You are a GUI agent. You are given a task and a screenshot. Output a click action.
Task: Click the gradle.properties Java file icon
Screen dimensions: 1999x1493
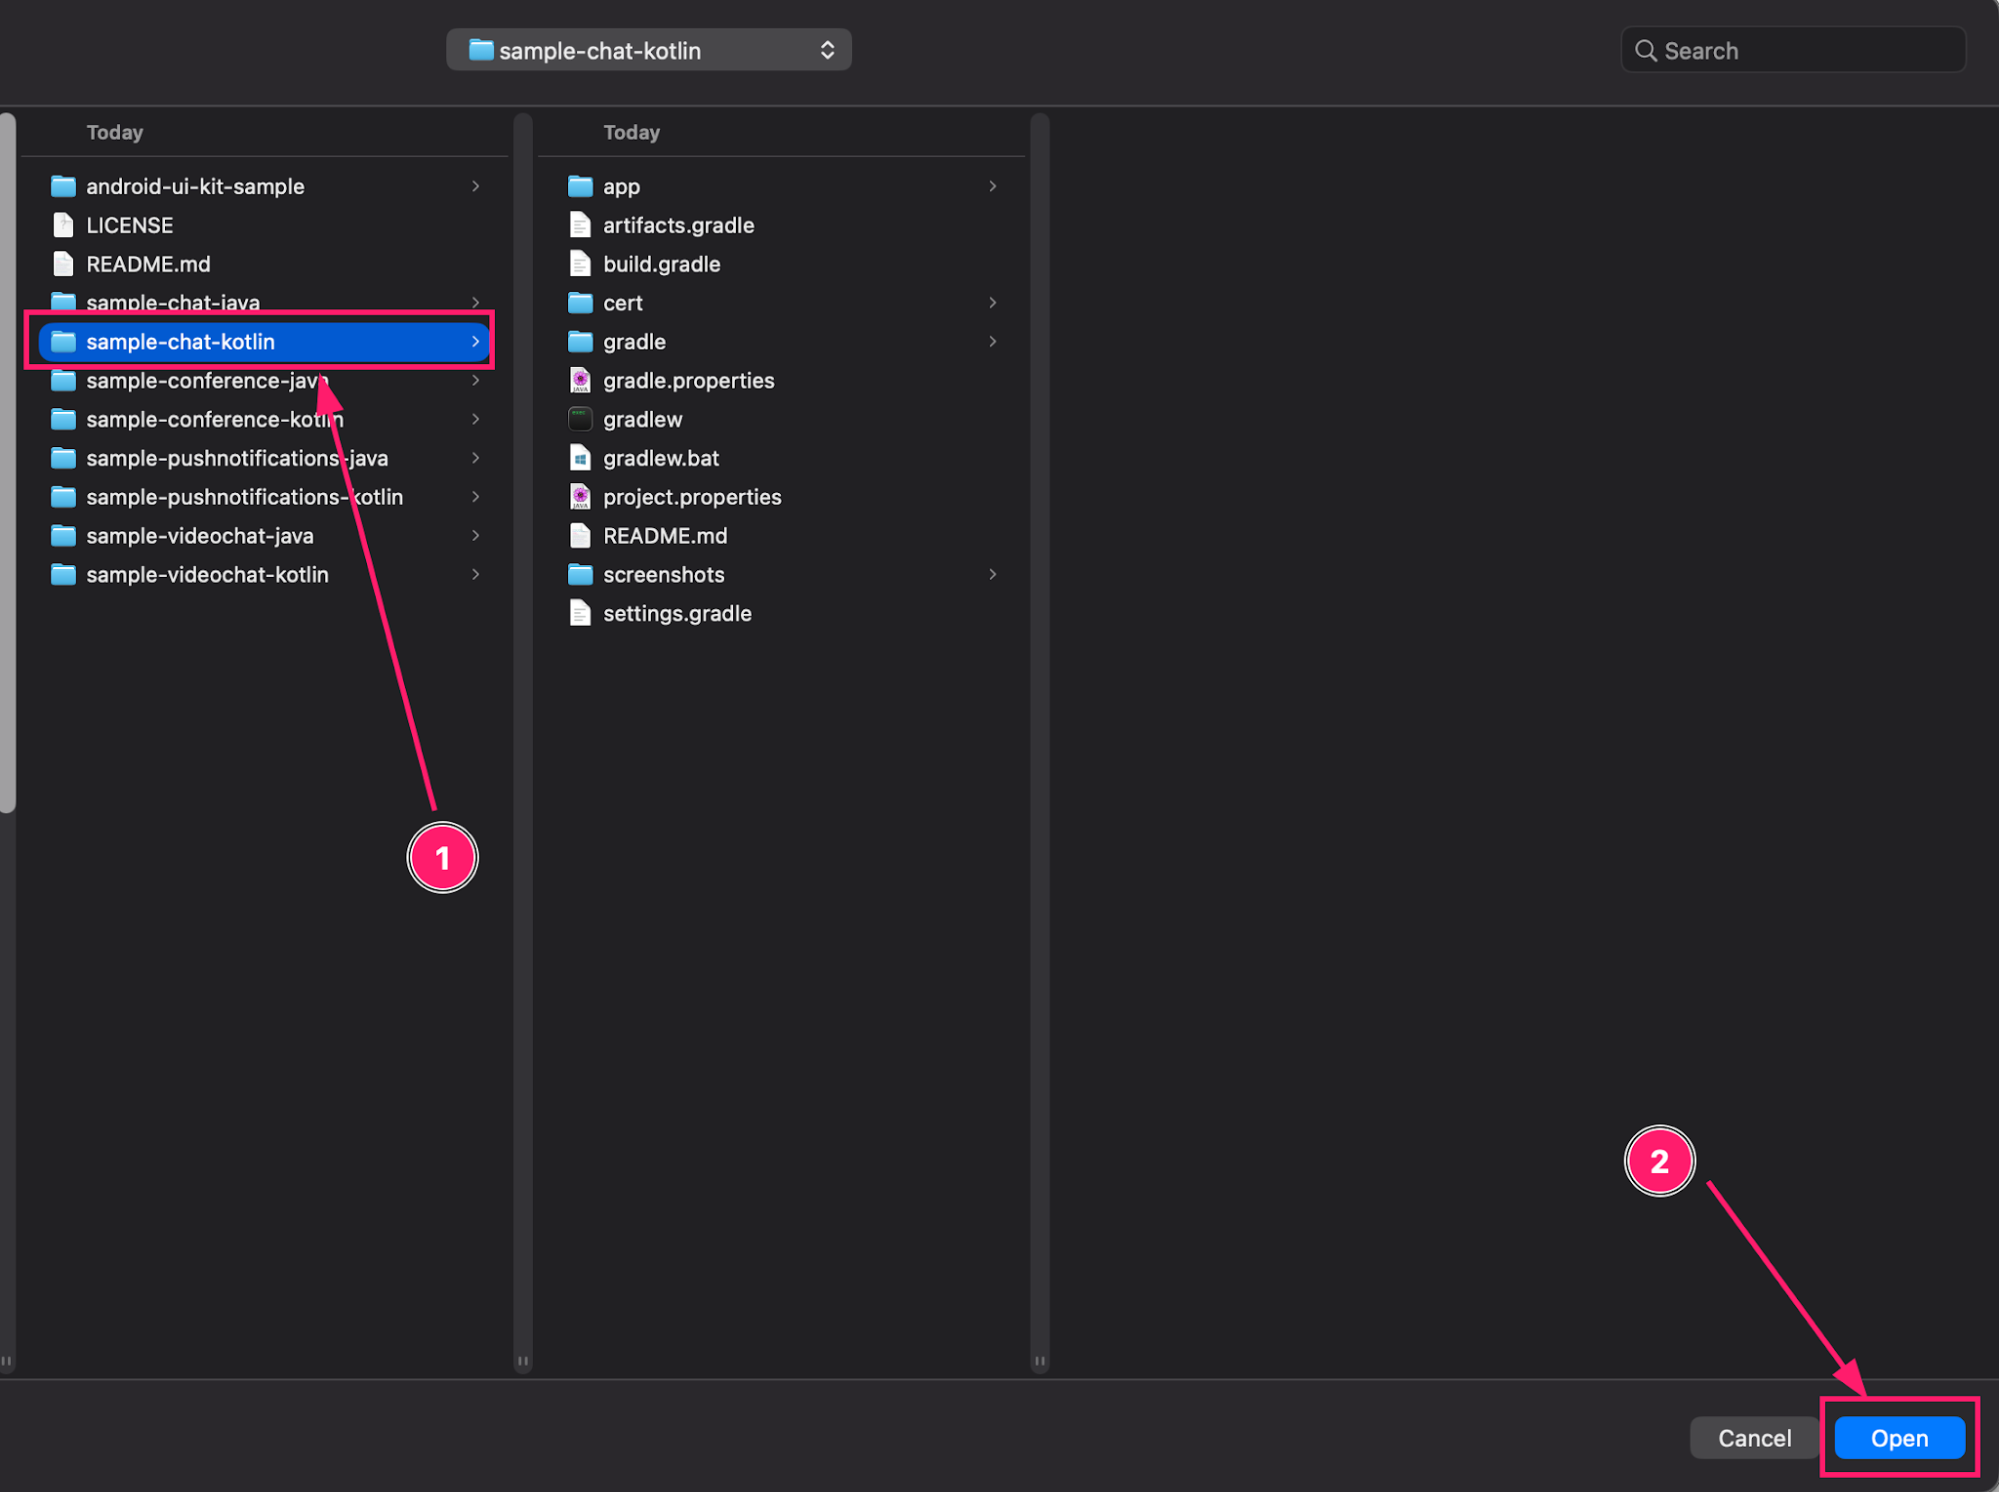(x=580, y=381)
